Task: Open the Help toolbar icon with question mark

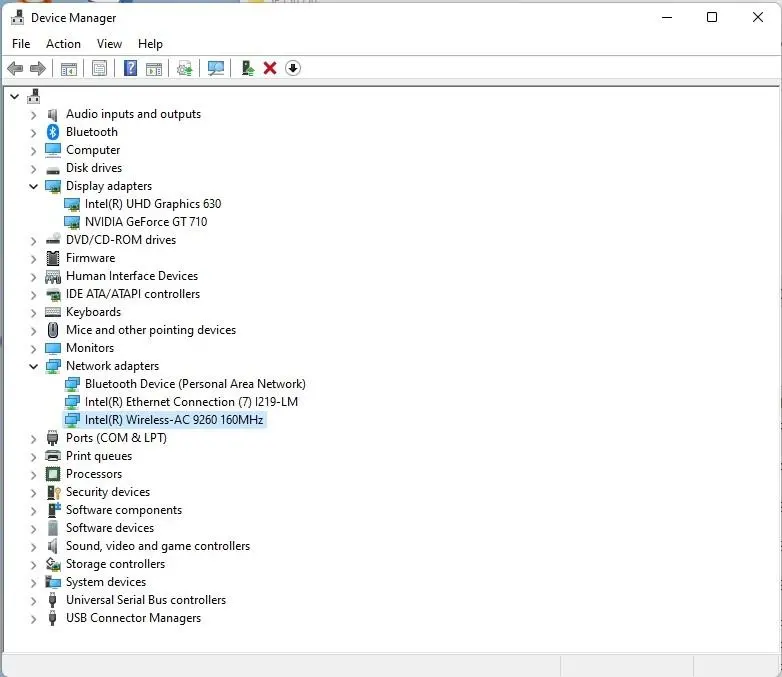Action: click(x=130, y=68)
